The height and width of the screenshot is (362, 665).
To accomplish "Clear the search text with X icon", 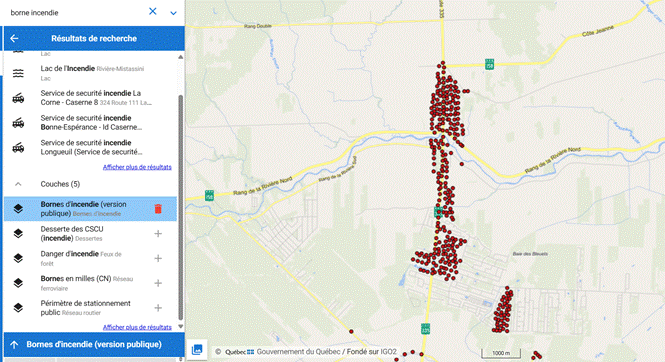I will pos(153,11).
